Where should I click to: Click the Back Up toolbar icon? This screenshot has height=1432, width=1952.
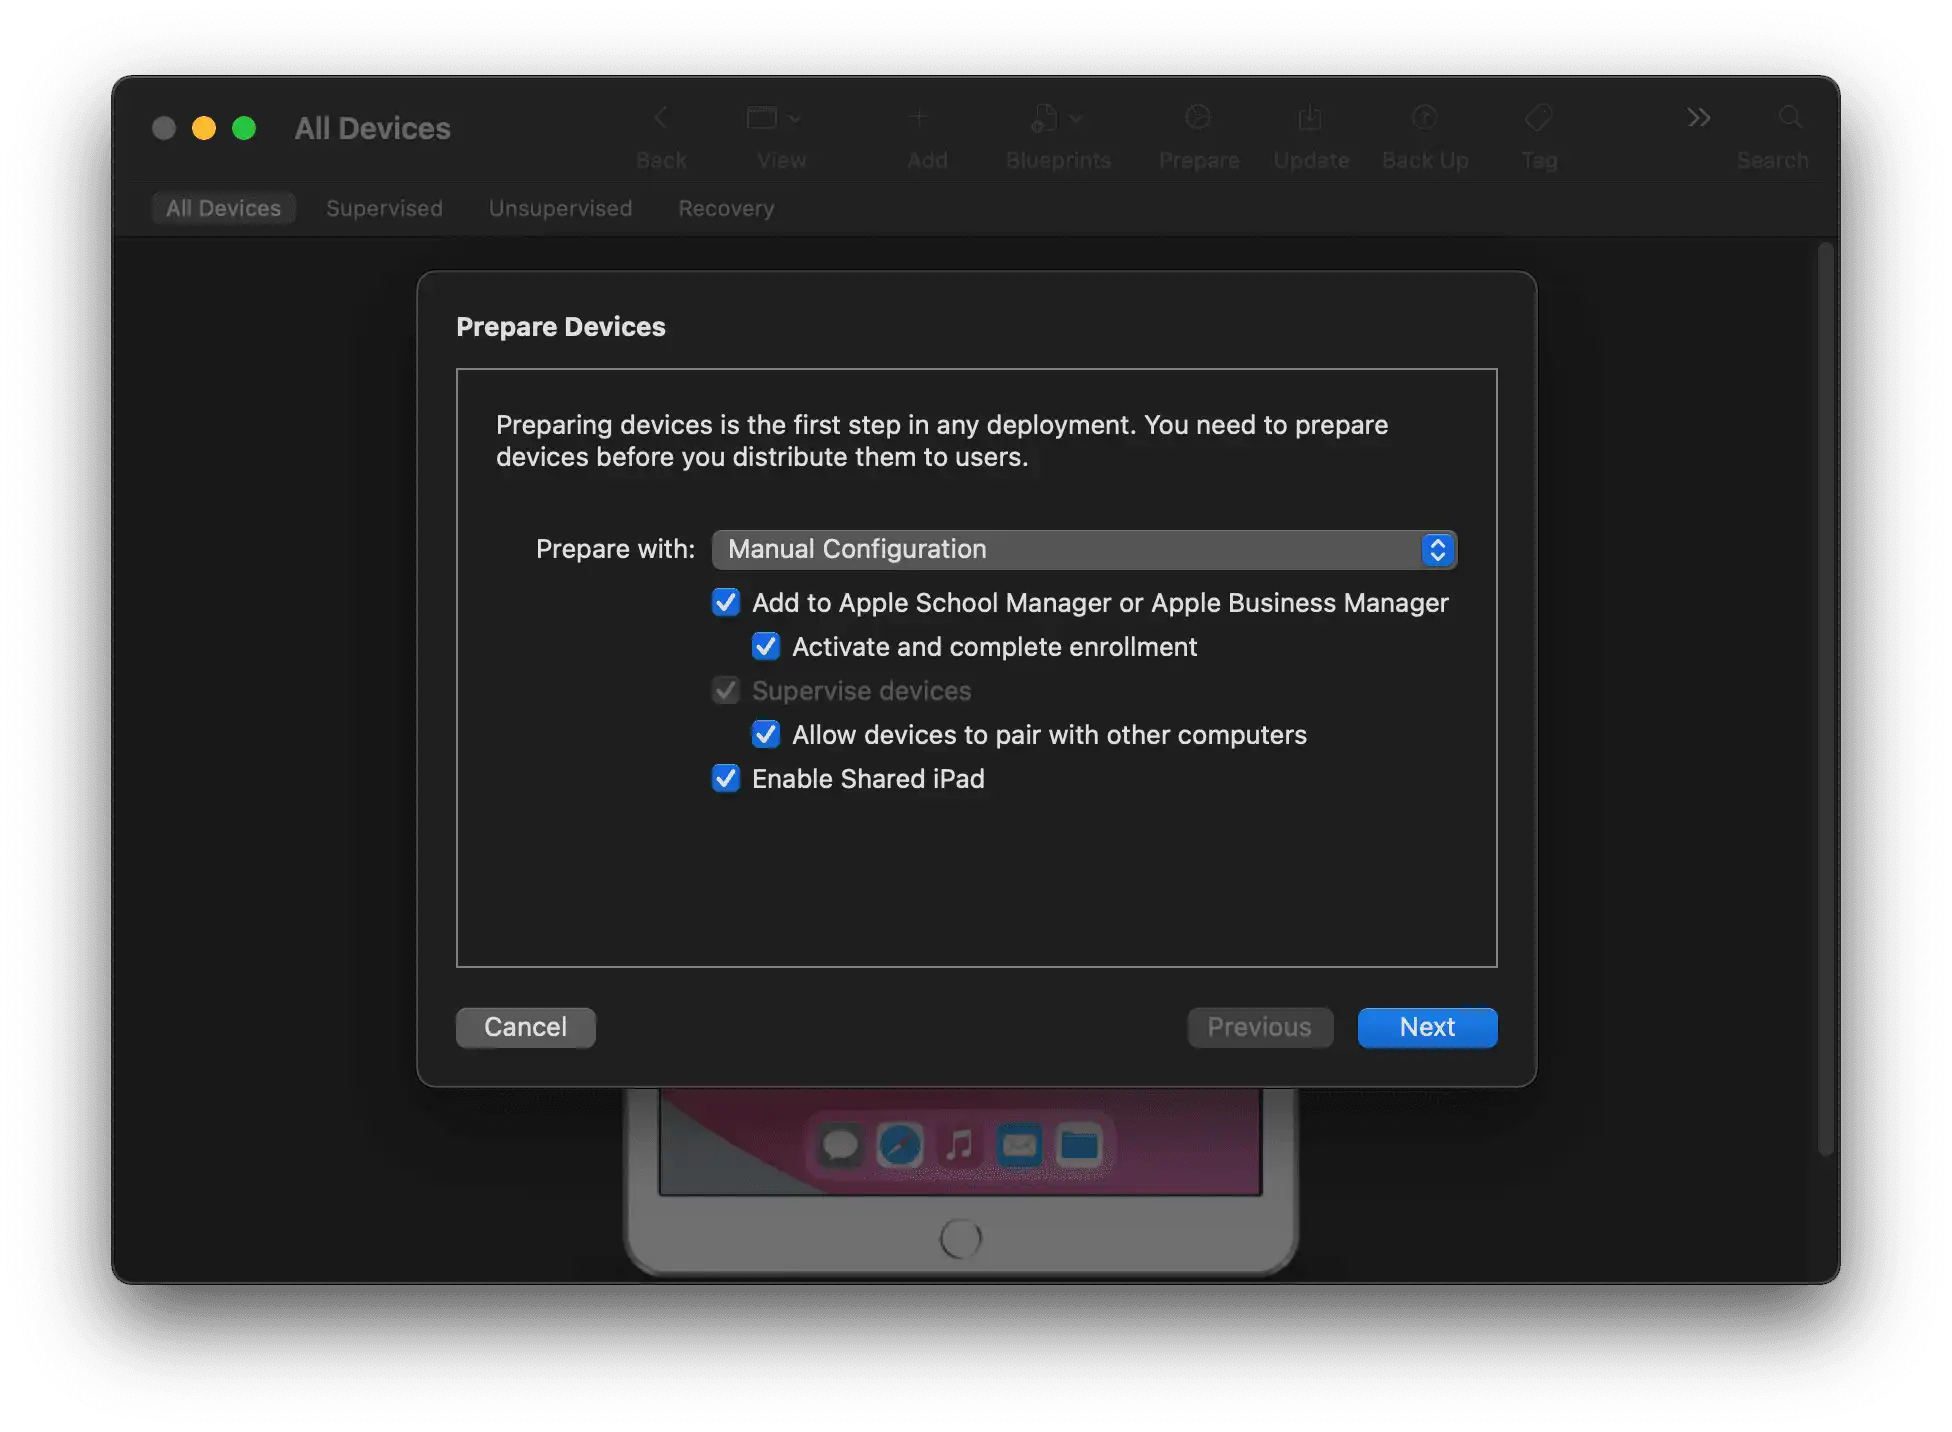click(1424, 118)
